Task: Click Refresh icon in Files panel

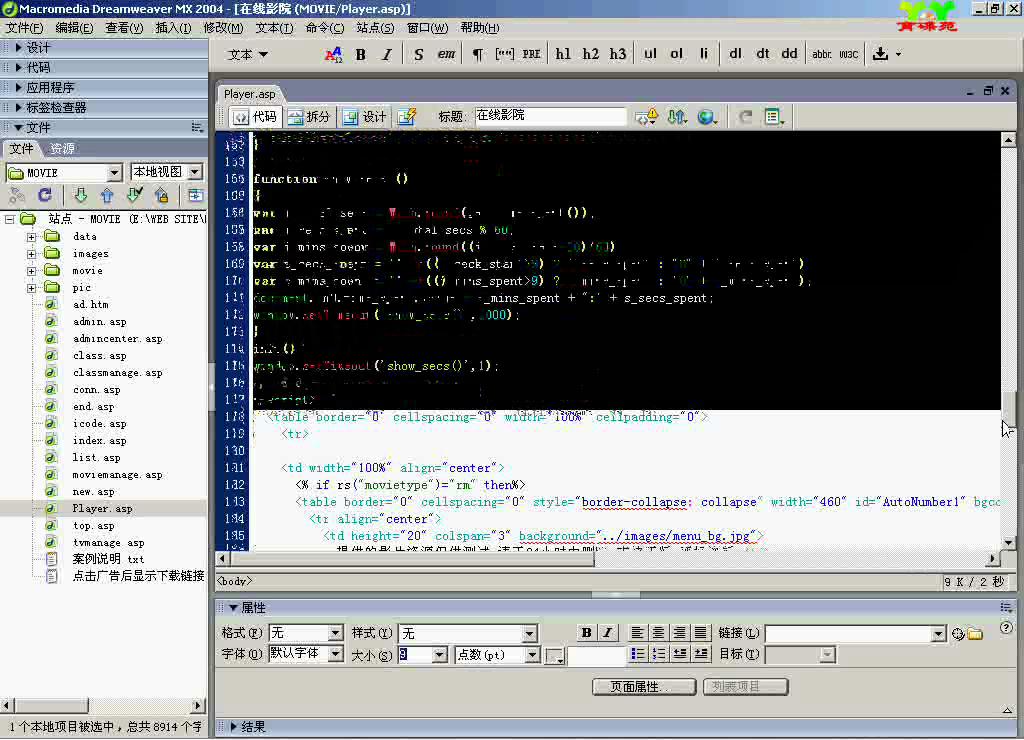Action: pos(44,195)
